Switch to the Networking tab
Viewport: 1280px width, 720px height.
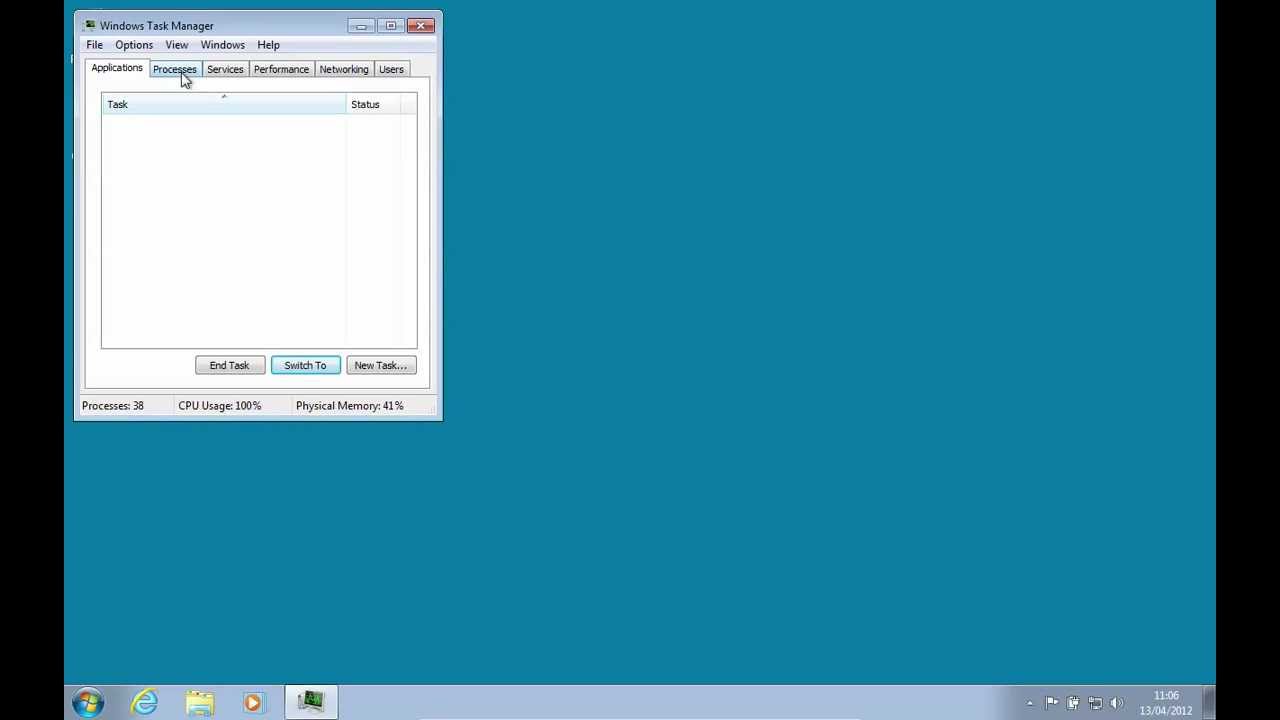click(344, 69)
